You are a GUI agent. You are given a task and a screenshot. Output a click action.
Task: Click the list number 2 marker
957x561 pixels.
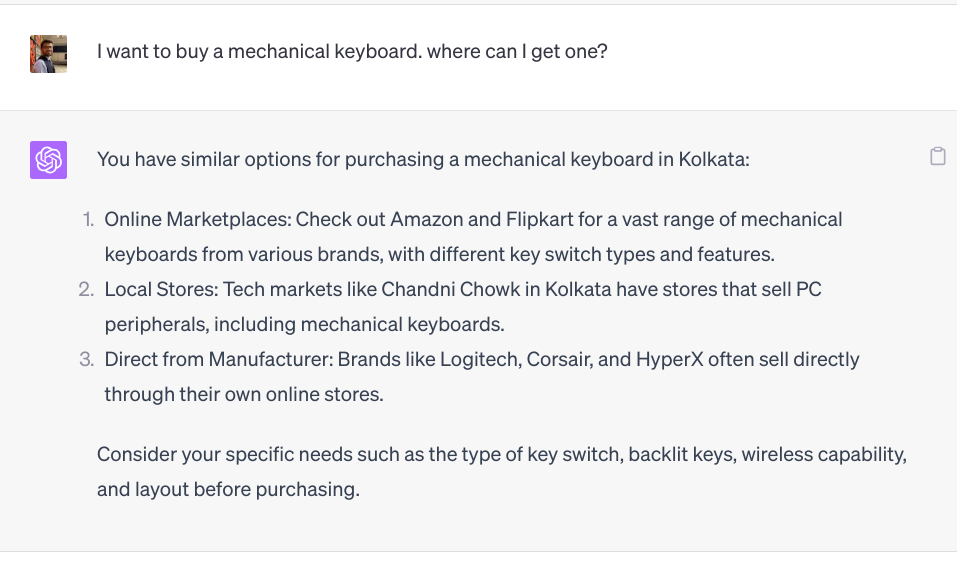tap(87, 289)
